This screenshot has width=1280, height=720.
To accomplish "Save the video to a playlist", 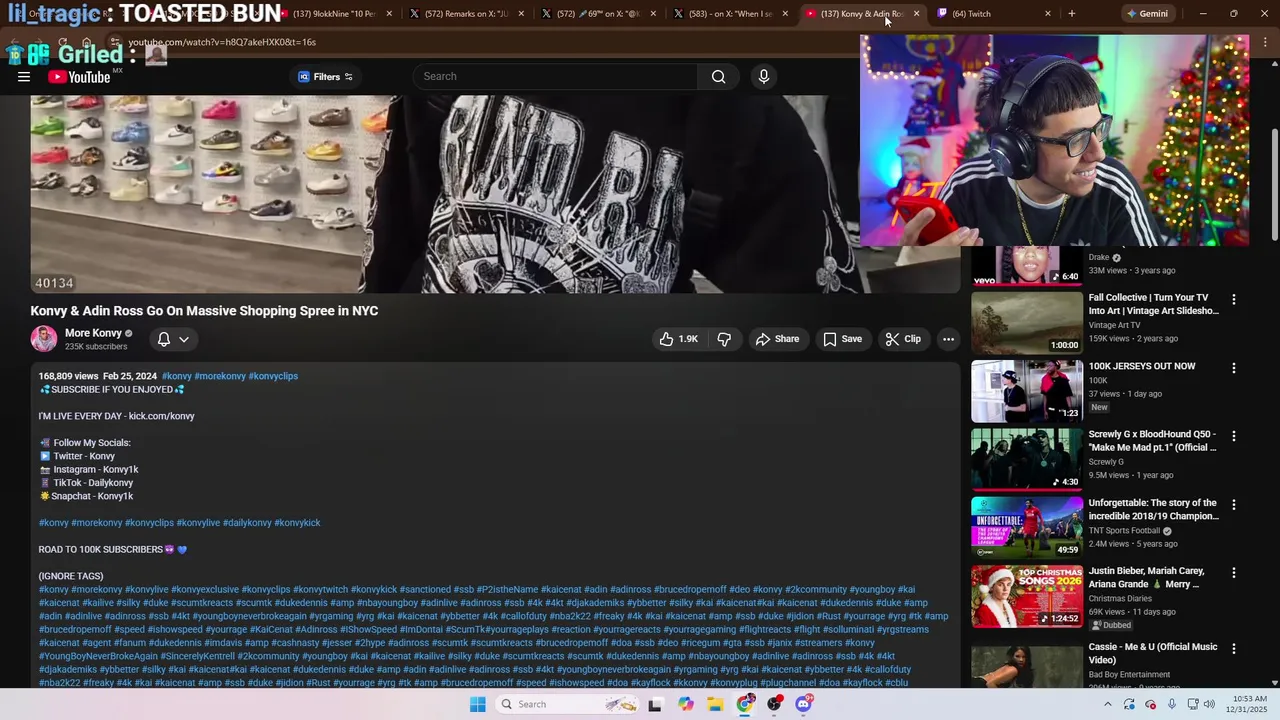I will [x=842, y=339].
